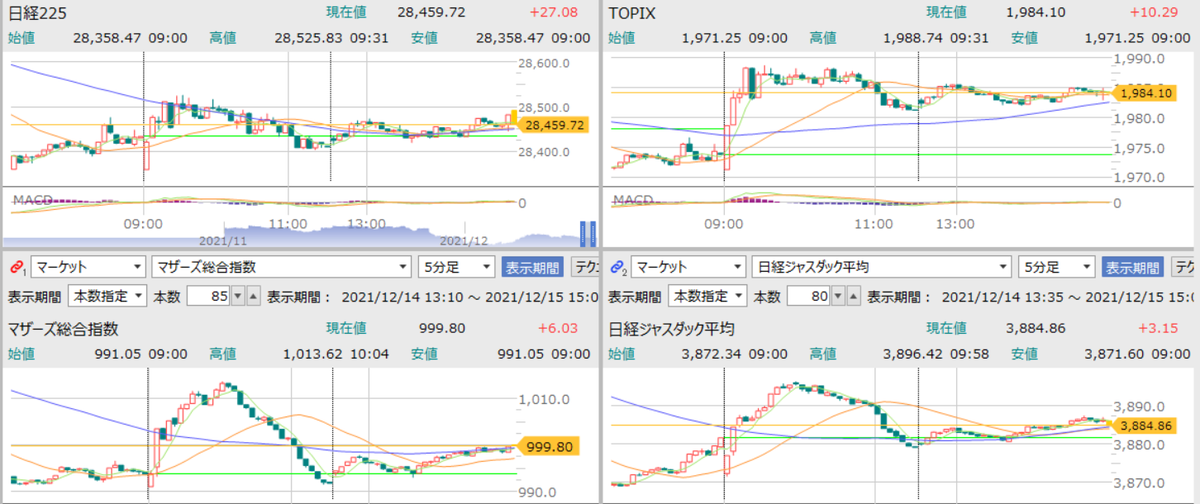Increase 本数 with the up arrow beside 80
1200x504 pixels.
[853, 297]
